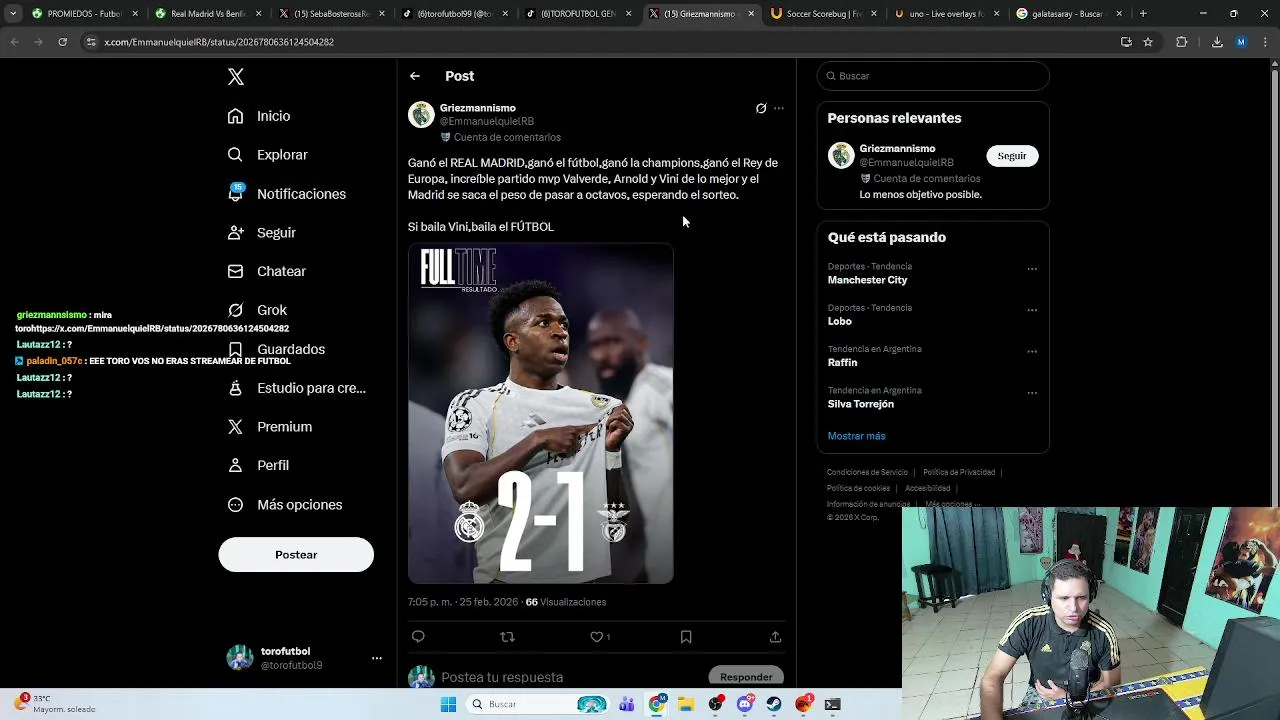Screen dimensions: 1280x720
Task: Open Terminal taskbar icon
Action: click(833, 704)
